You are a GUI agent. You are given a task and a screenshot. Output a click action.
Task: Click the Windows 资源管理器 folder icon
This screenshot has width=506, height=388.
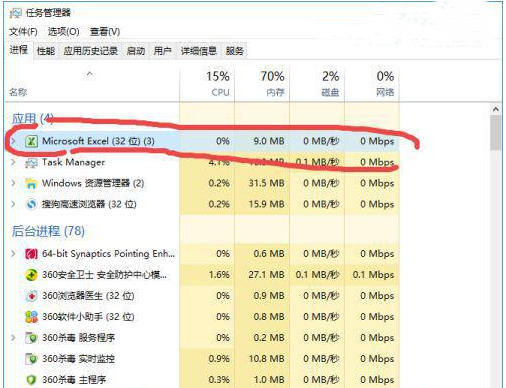[x=31, y=183]
